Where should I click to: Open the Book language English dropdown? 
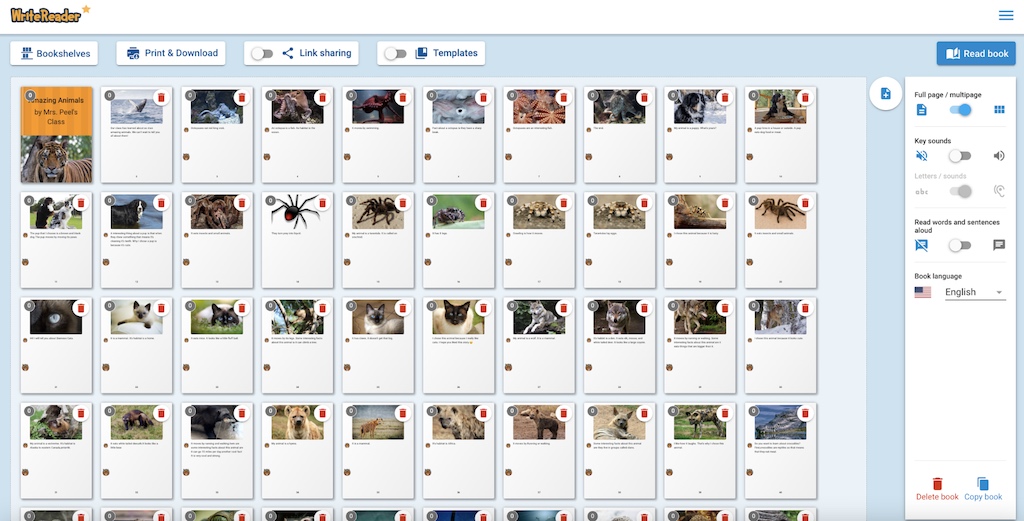coord(974,292)
